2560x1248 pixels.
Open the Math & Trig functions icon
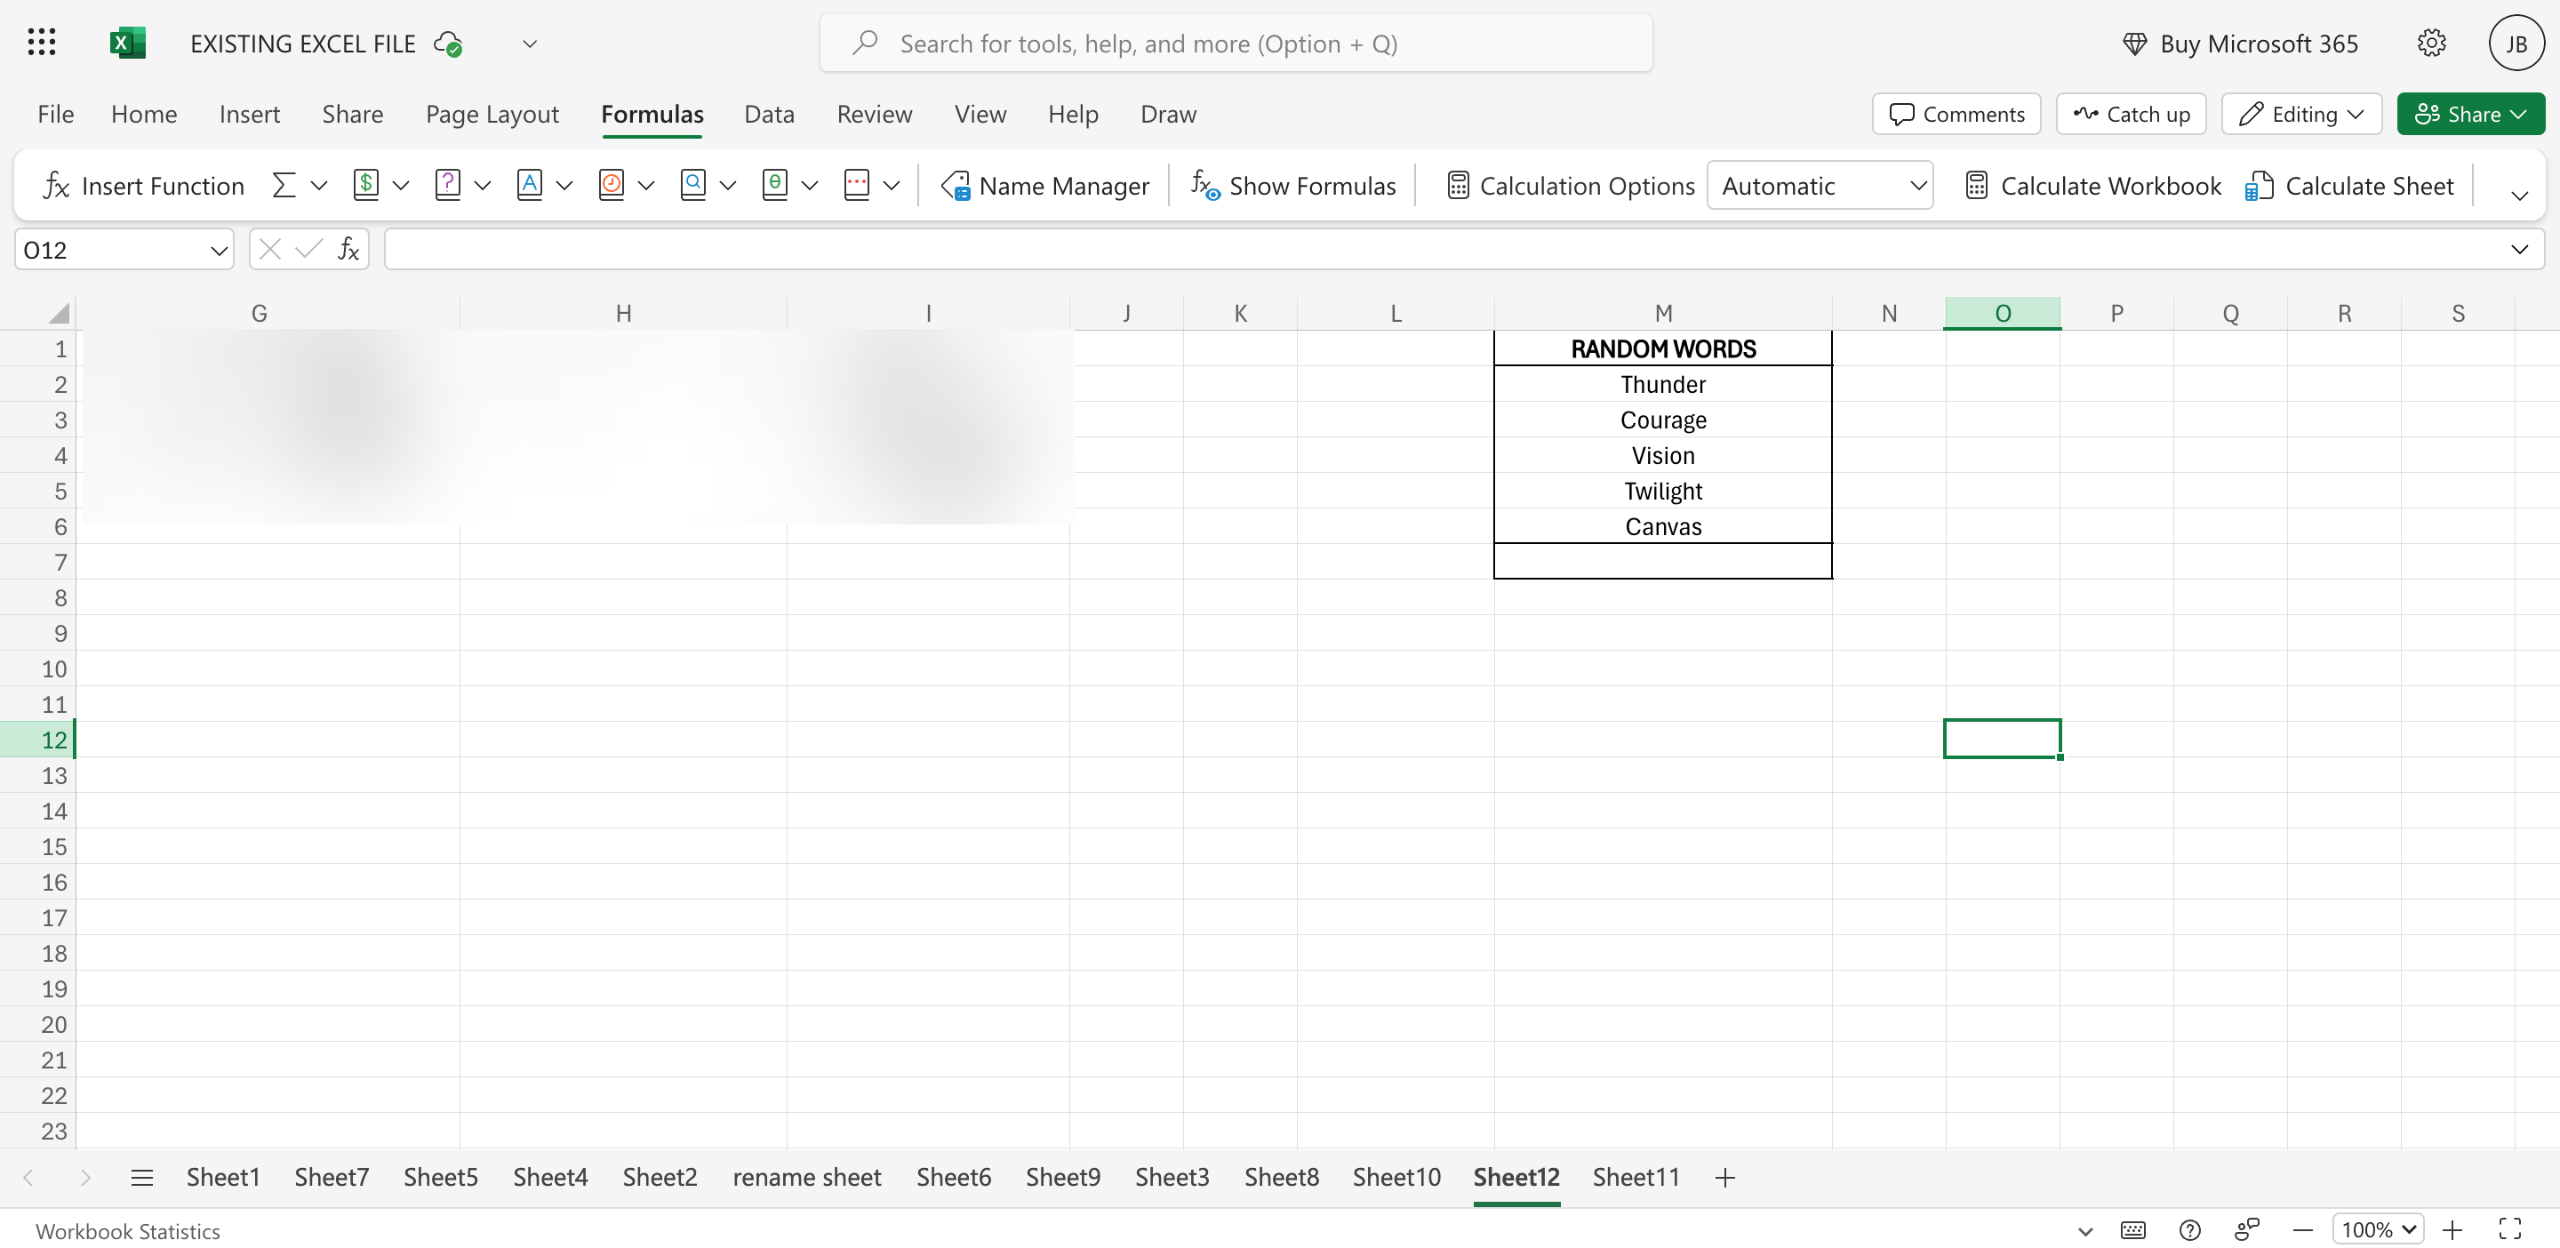(x=775, y=186)
